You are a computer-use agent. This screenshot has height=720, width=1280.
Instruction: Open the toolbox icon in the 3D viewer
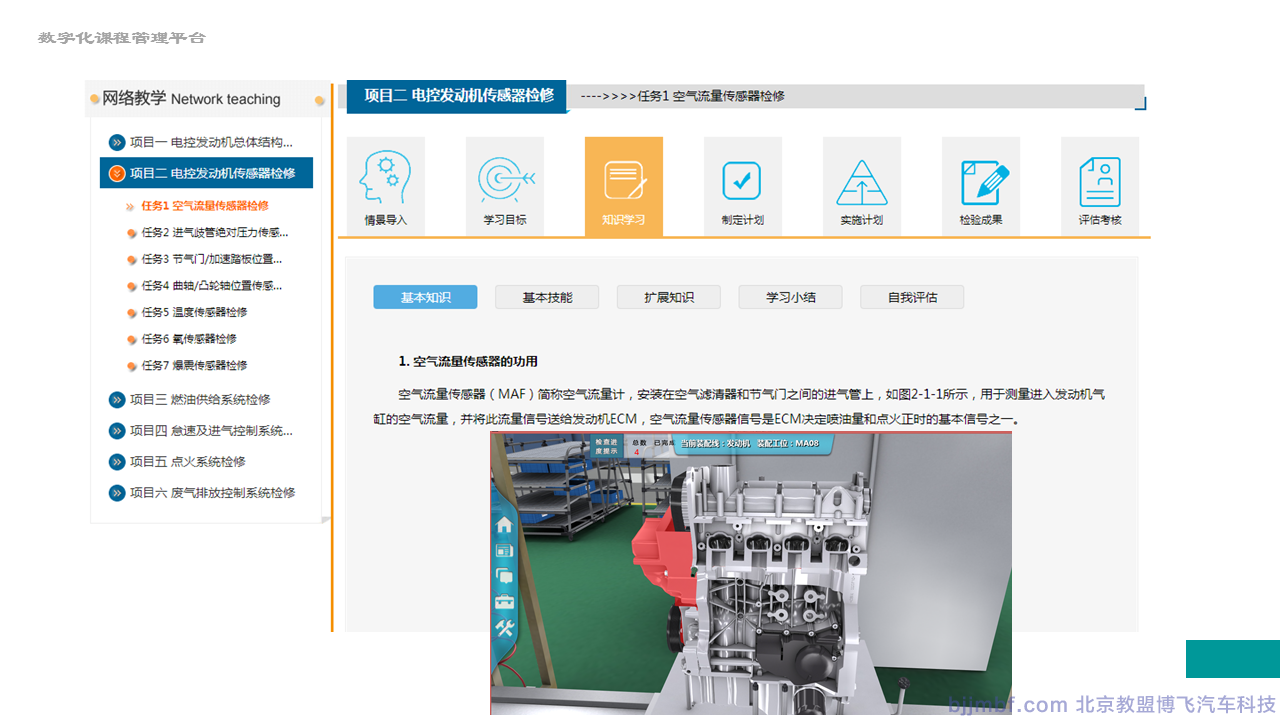pyautogui.click(x=504, y=603)
